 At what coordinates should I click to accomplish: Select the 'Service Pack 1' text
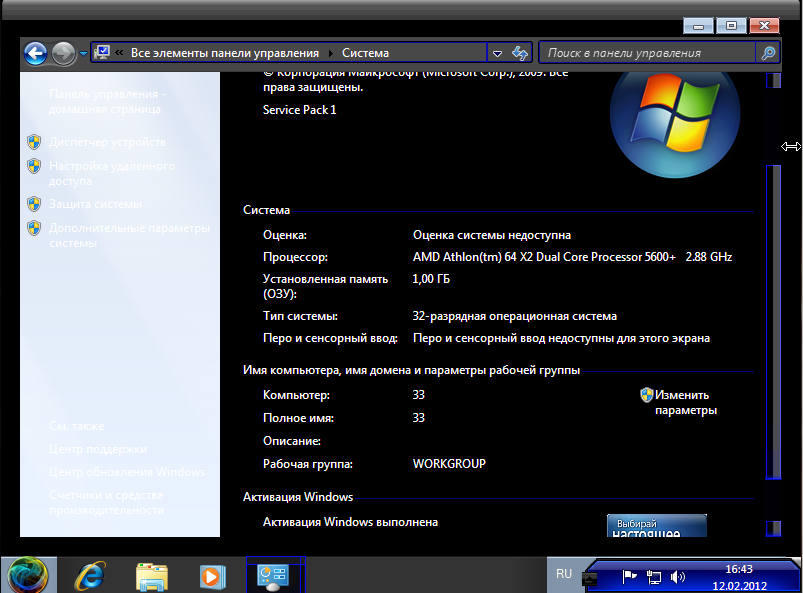click(x=300, y=110)
